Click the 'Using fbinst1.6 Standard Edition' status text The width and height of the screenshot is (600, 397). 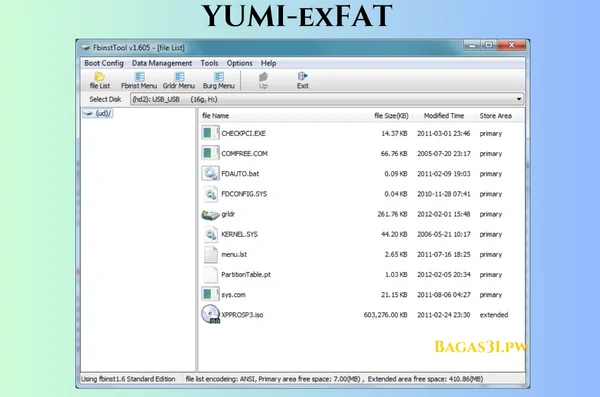[x=128, y=379]
